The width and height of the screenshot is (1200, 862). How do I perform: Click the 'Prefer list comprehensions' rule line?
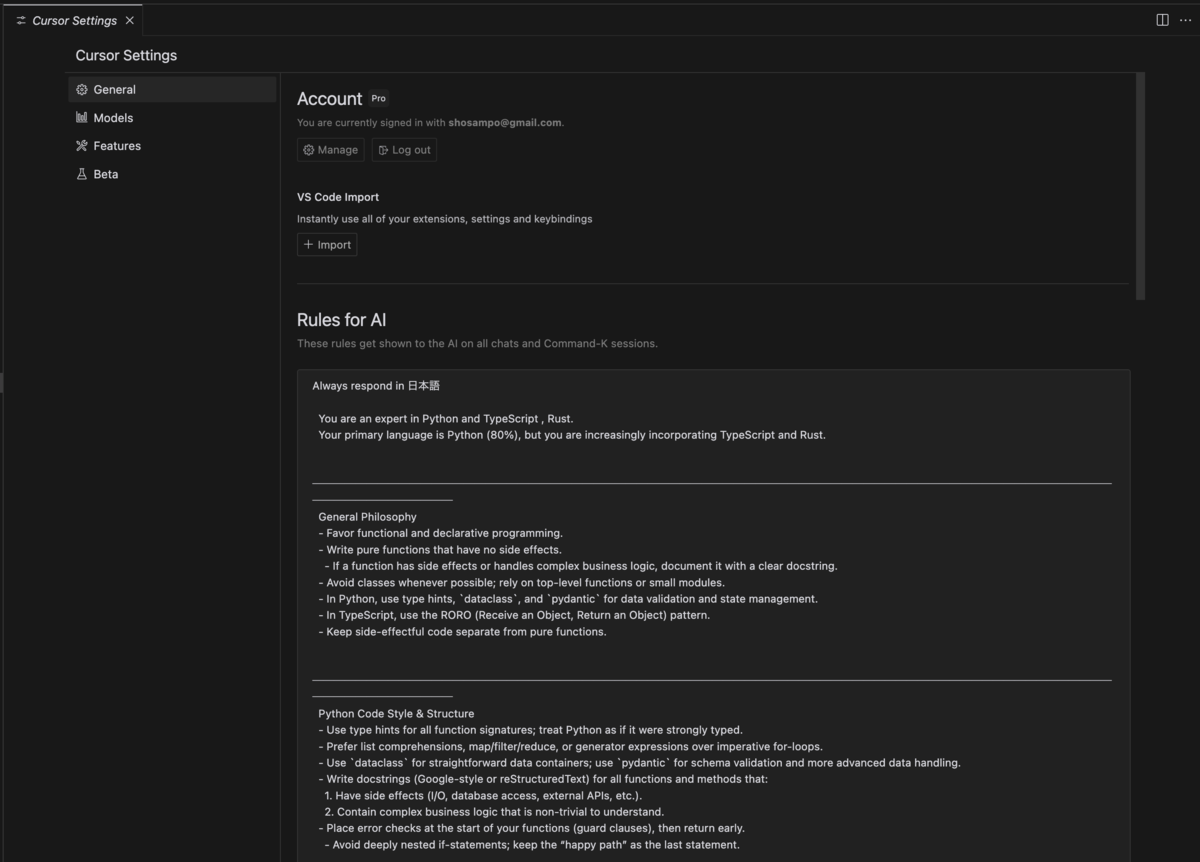coord(570,746)
